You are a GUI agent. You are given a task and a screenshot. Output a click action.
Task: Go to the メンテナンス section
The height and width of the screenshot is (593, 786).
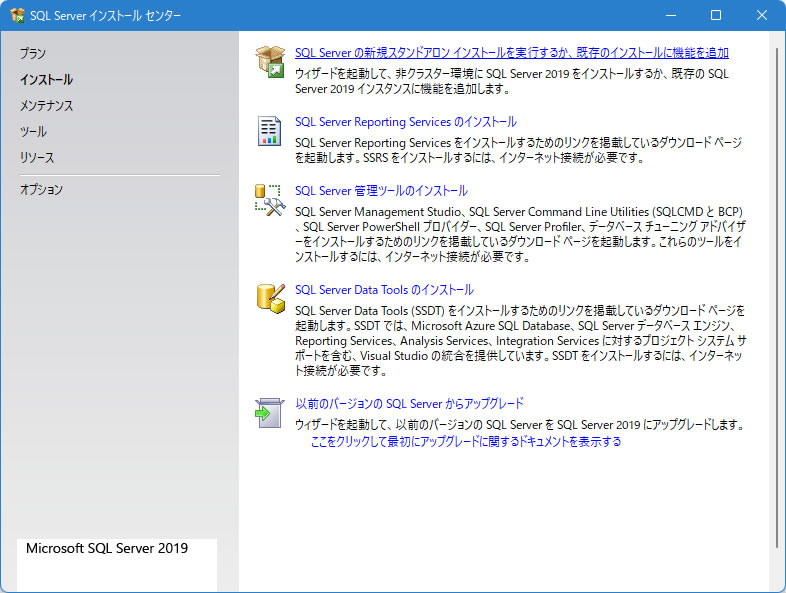(46, 105)
